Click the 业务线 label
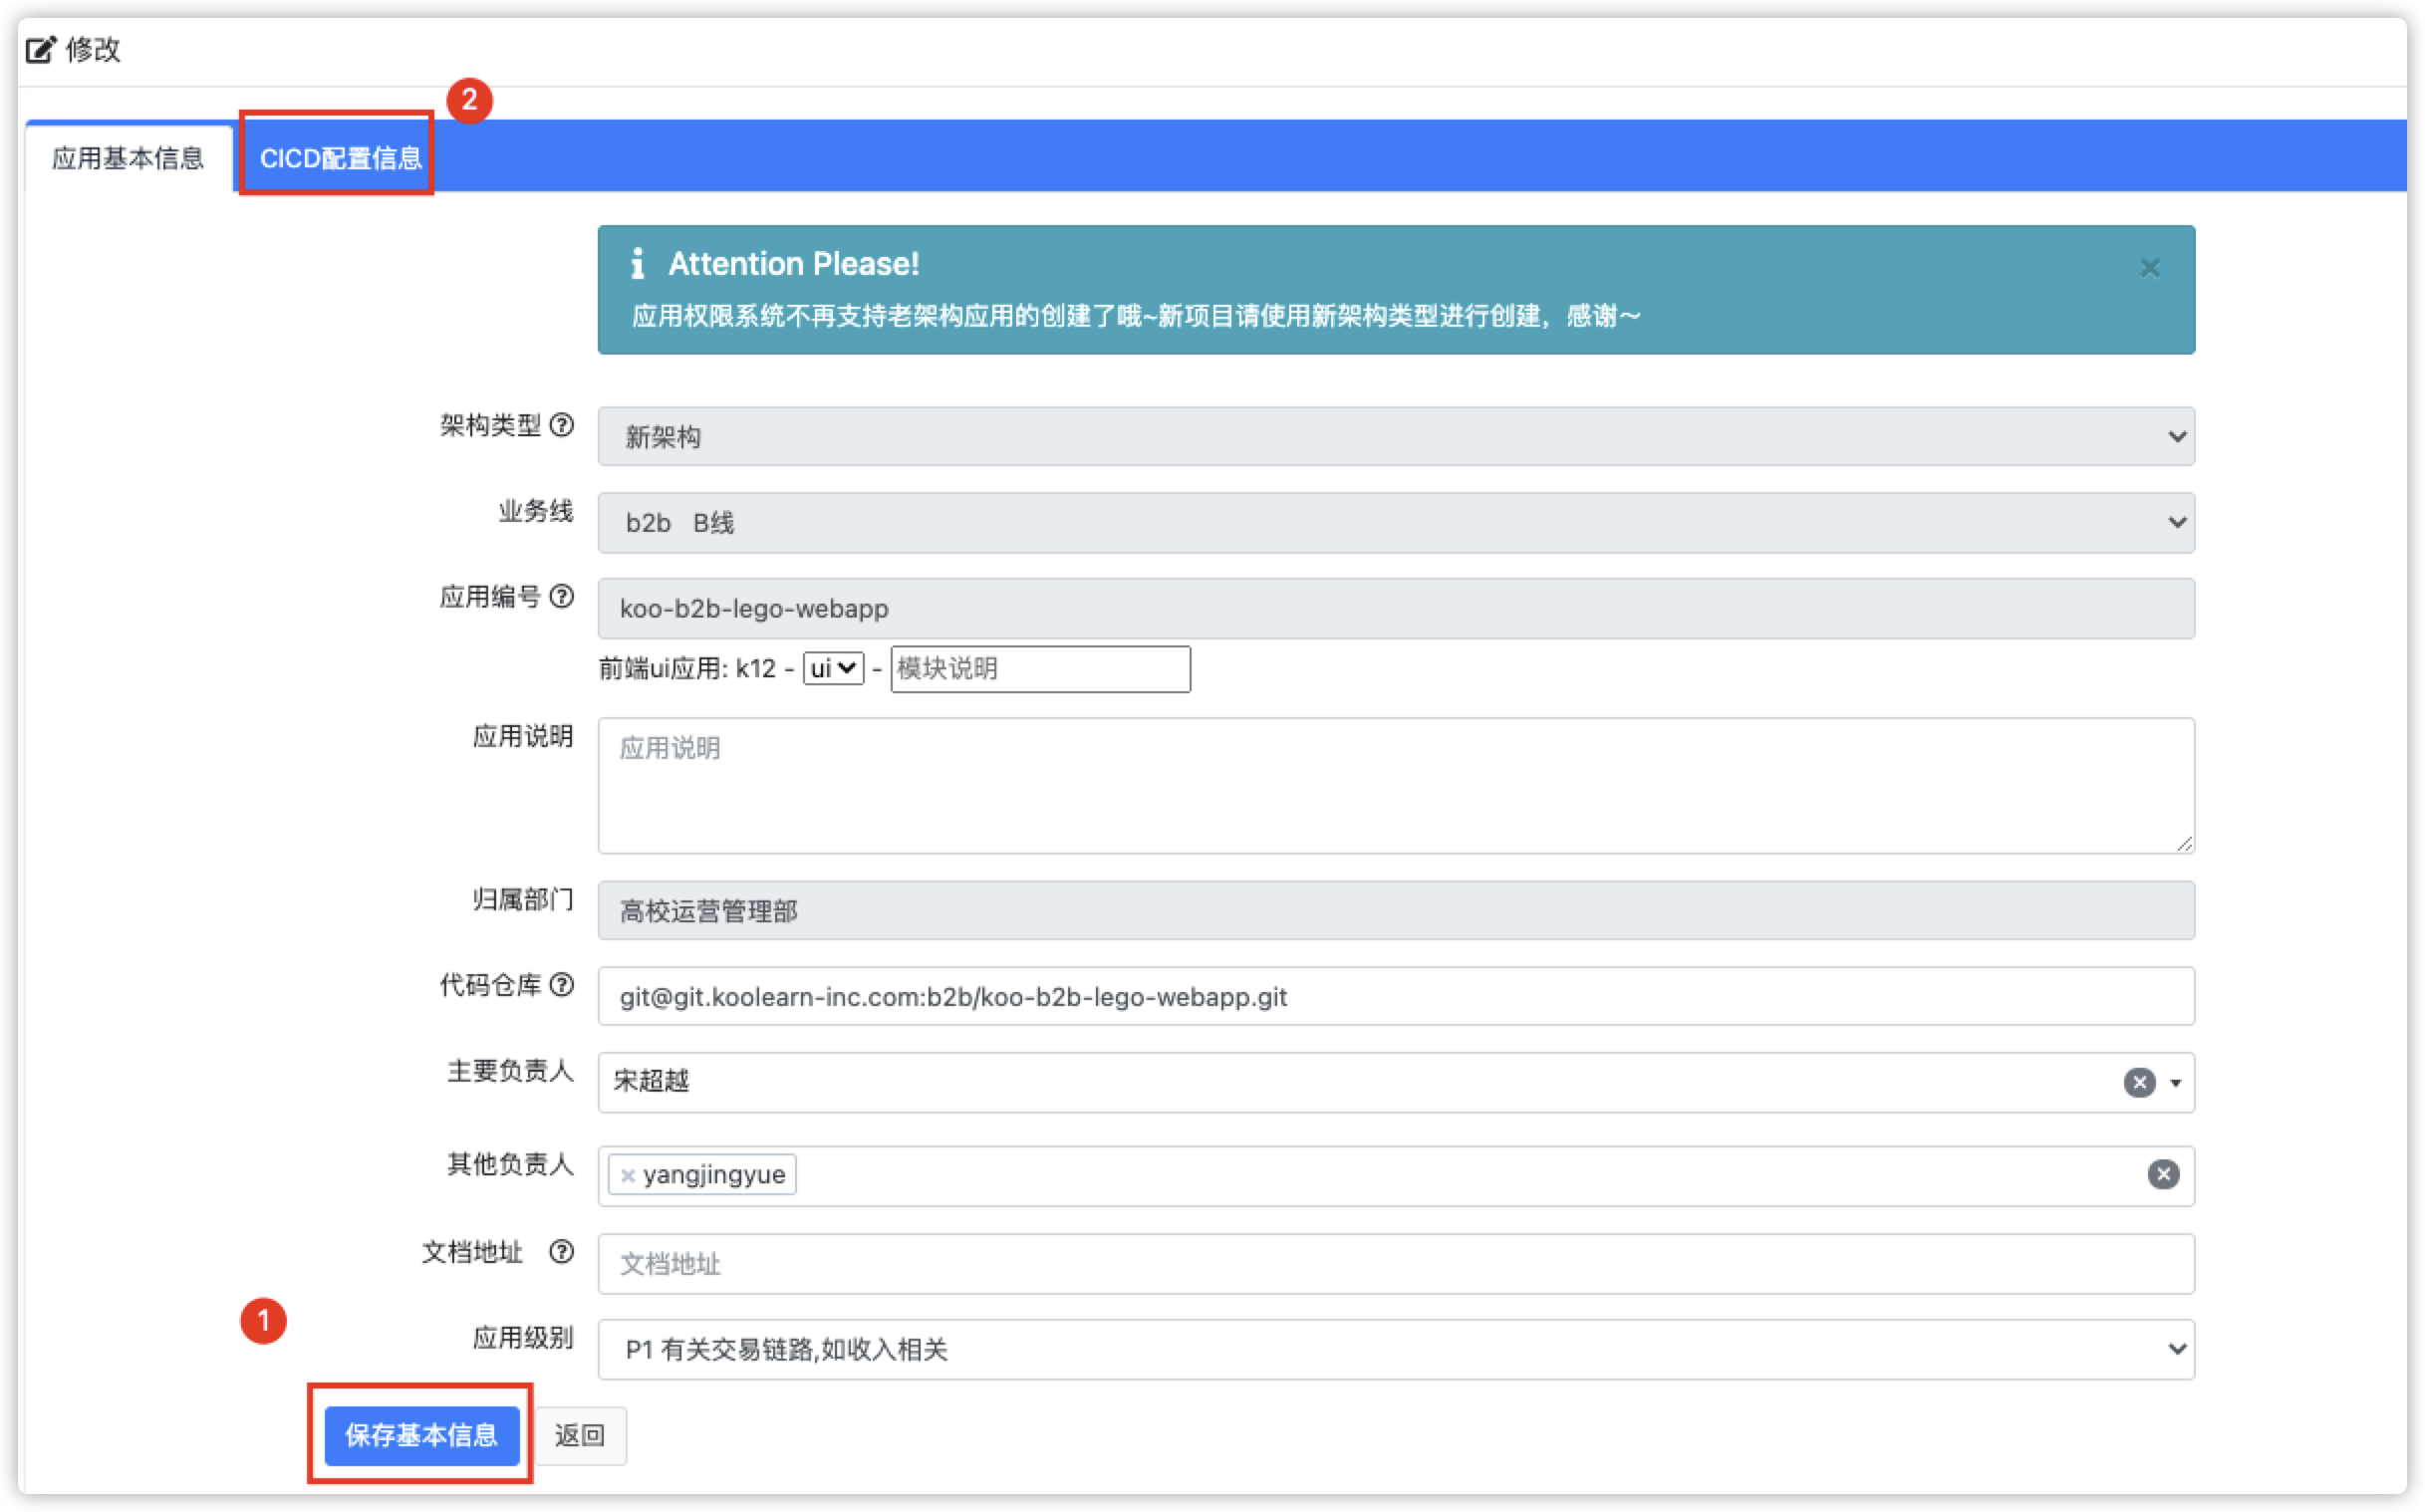 pos(536,510)
